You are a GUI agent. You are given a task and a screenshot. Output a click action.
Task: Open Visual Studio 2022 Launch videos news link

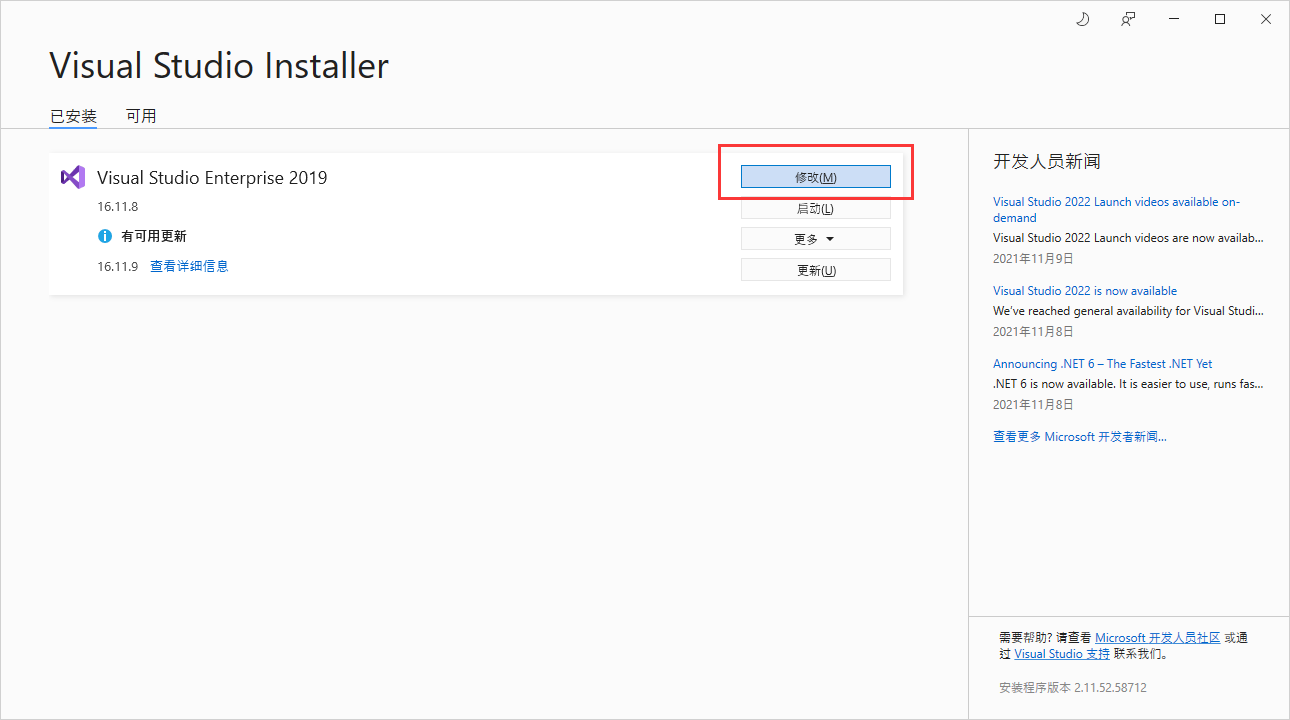click(x=1116, y=209)
